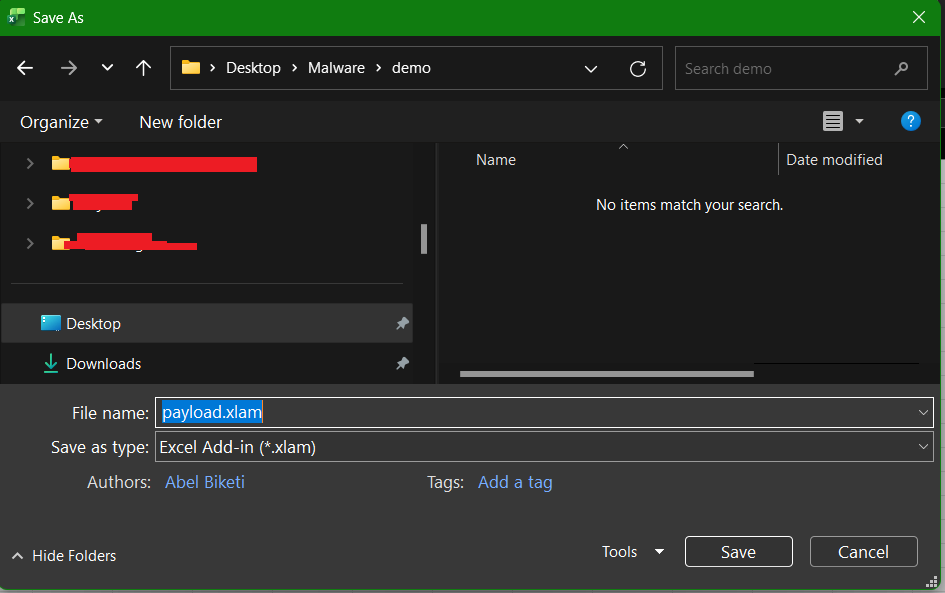
Task: Open the Help question mark icon
Action: [910, 121]
